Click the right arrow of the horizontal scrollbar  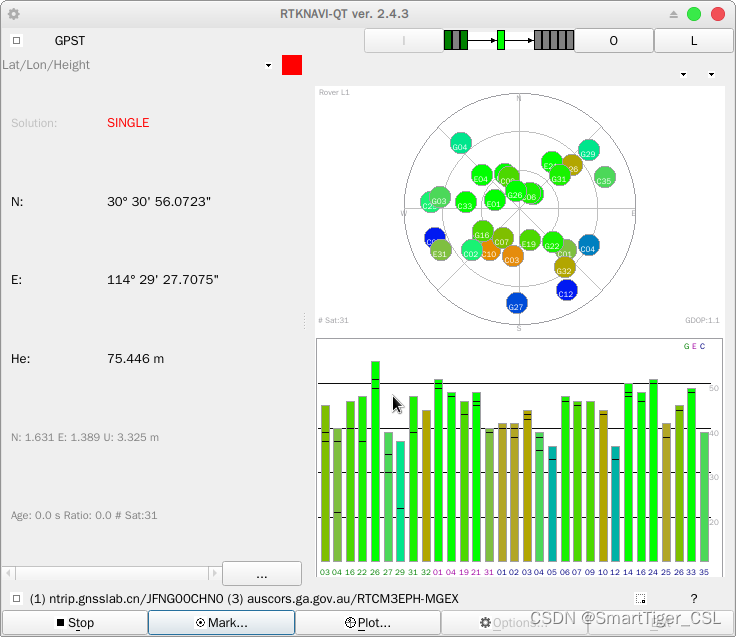coord(214,573)
